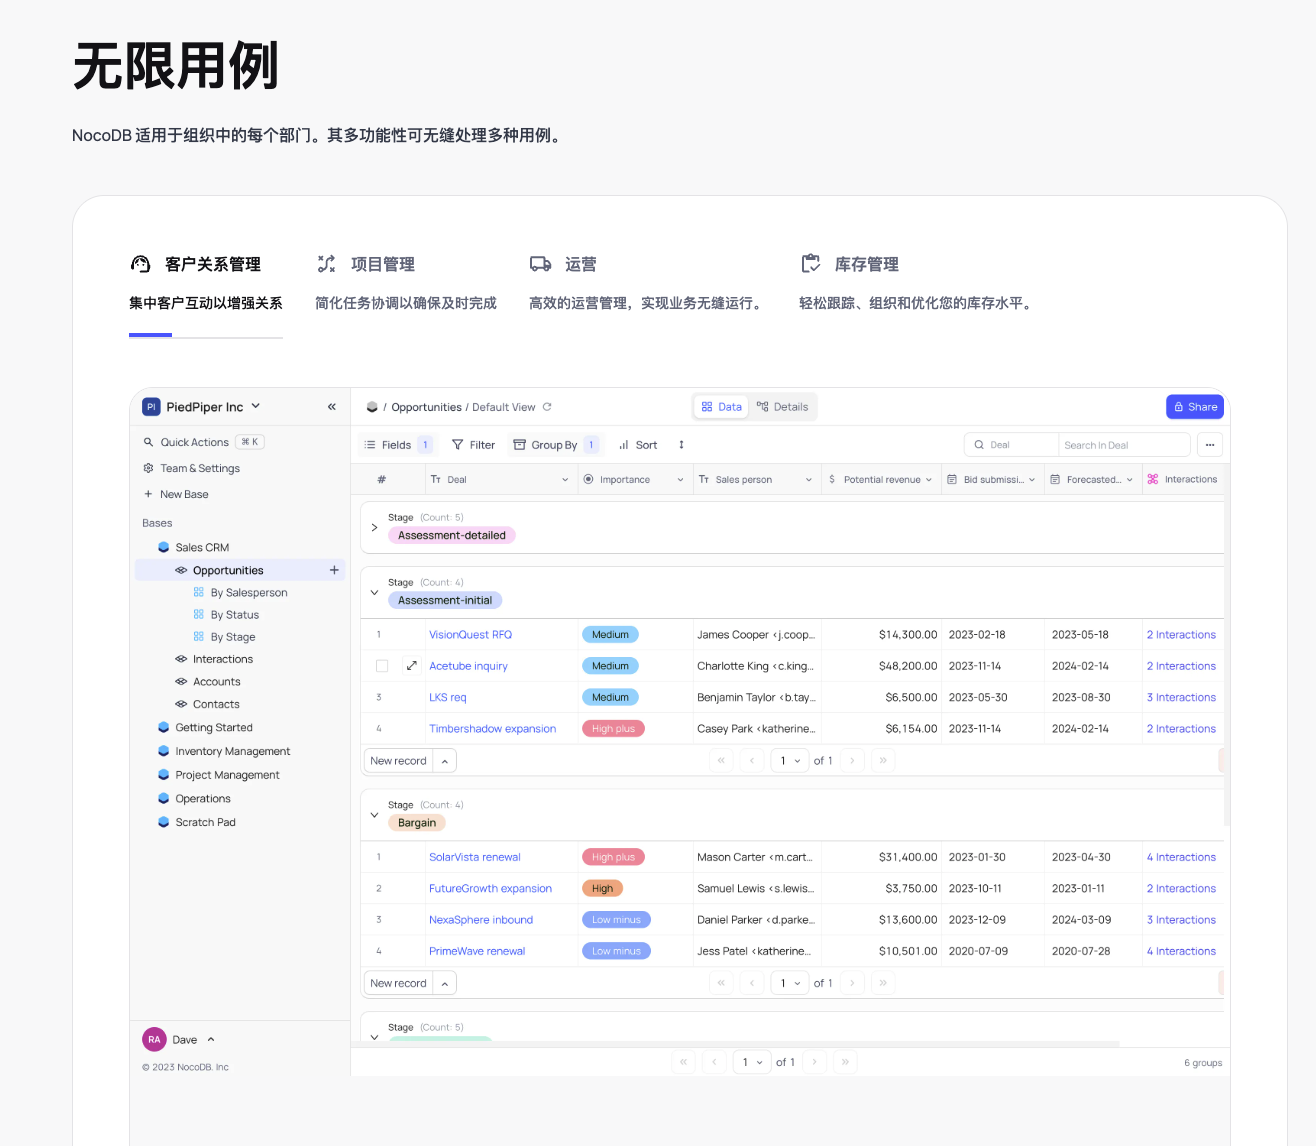Click the 运营 truck icon
Viewport: 1316px width, 1146px height.
coord(540,264)
